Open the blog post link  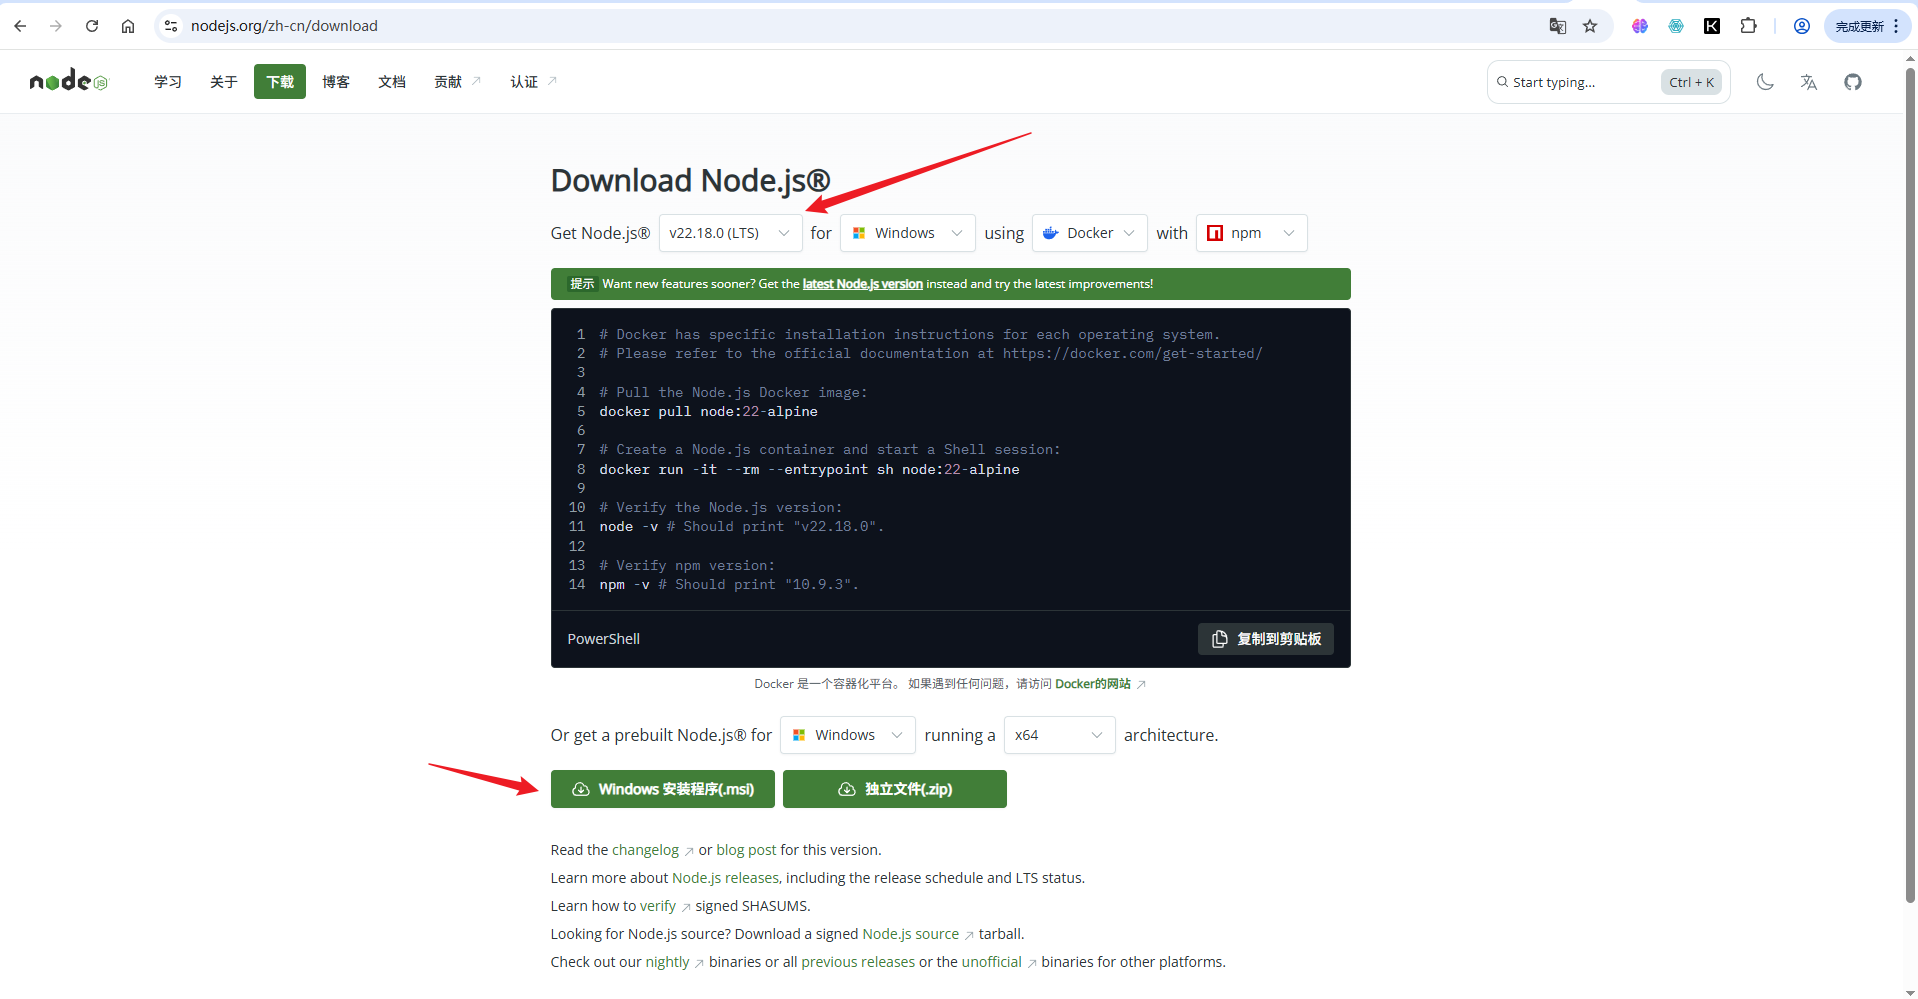(746, 850)
